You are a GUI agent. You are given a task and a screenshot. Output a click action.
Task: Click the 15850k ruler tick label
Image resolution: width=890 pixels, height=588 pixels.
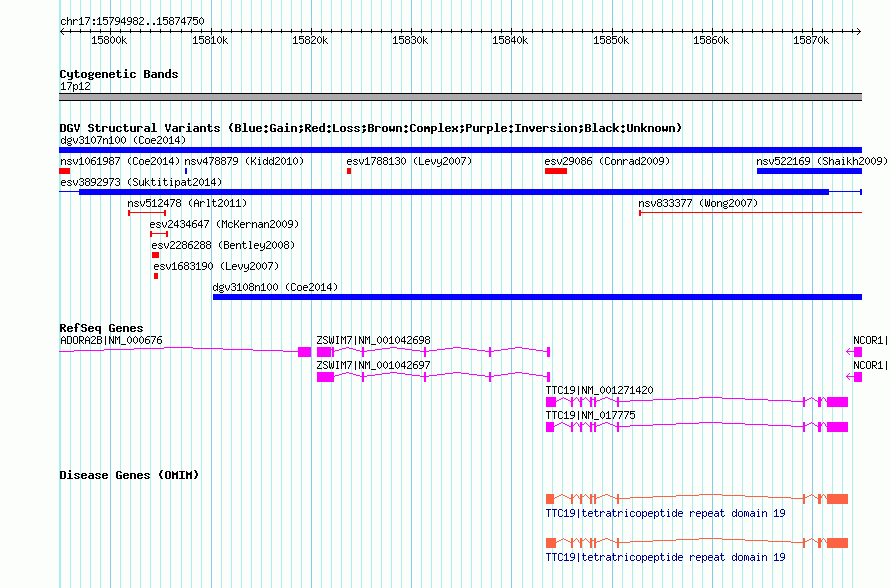611,40
